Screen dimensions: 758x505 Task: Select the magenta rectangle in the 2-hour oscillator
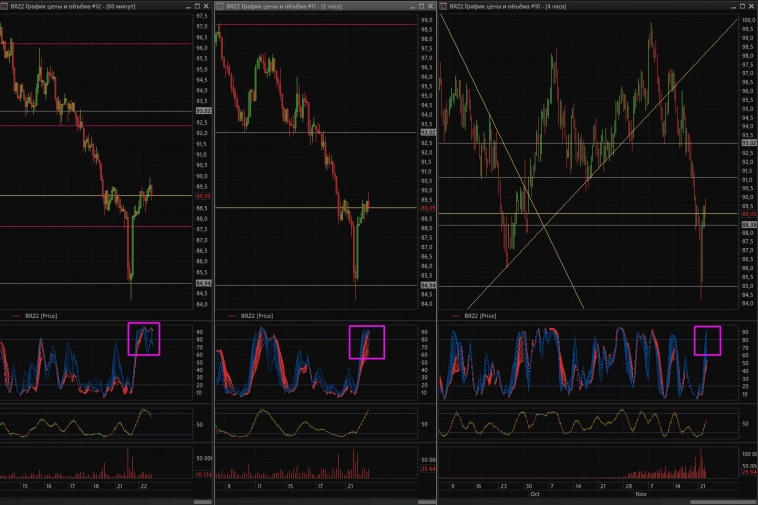[x=366, y=342]
